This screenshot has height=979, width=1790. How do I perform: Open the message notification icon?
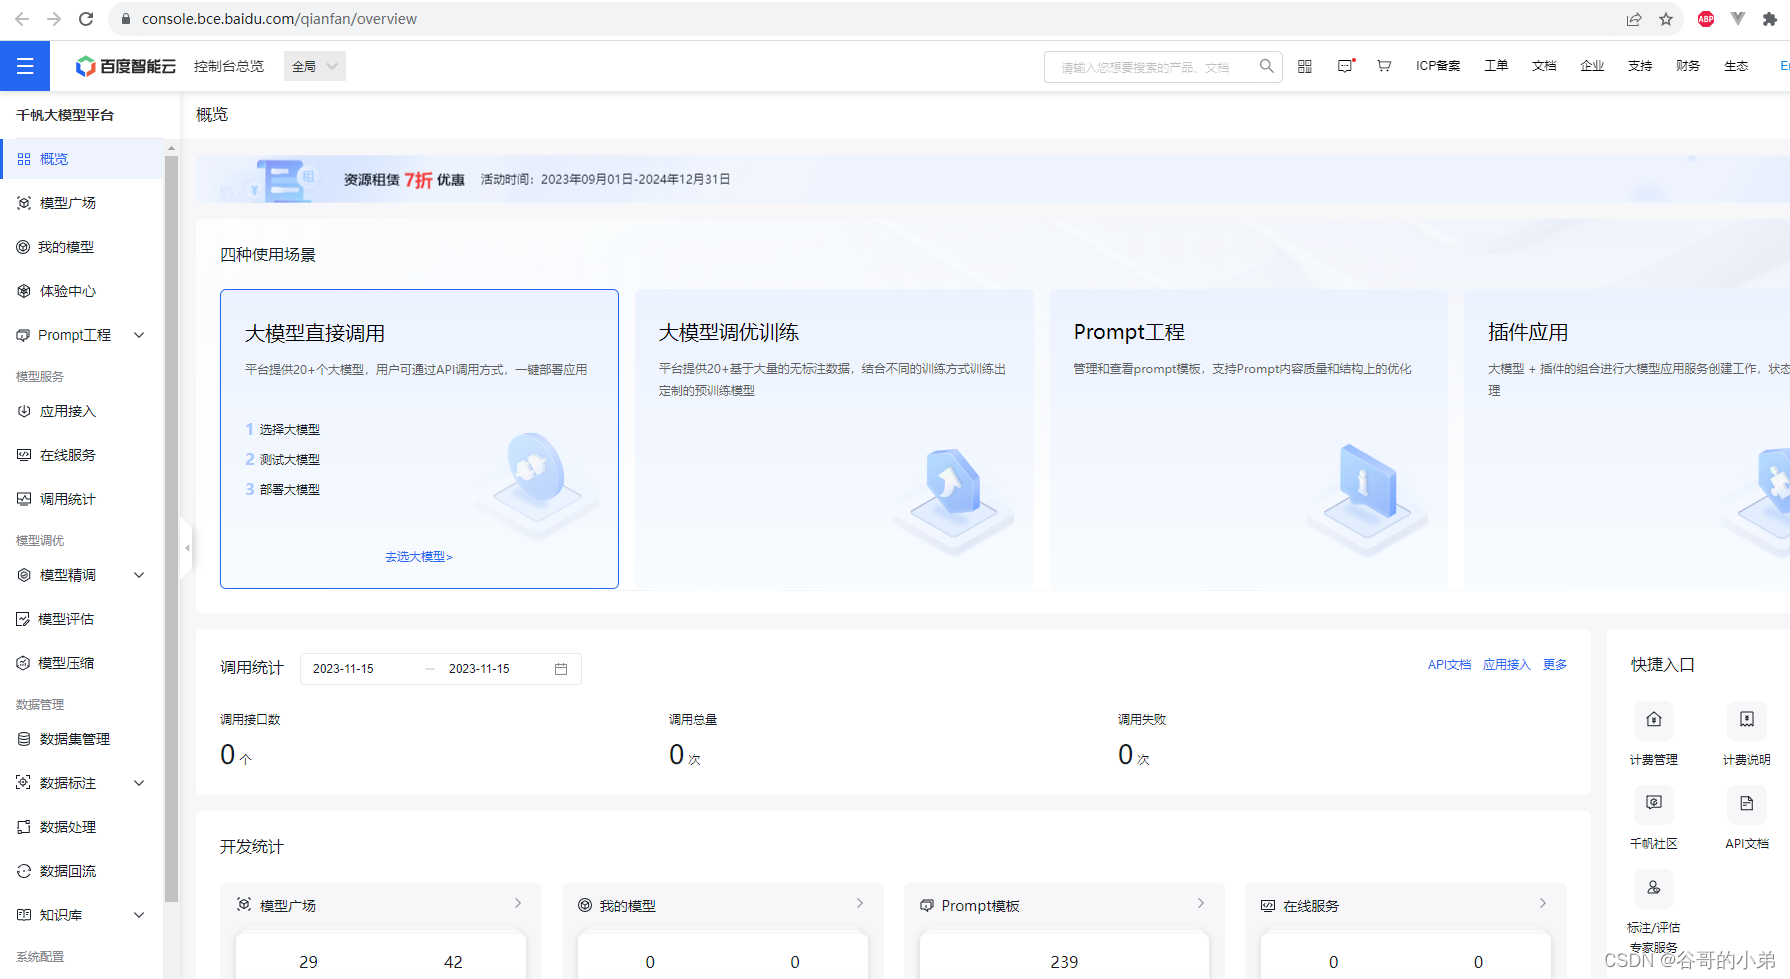tap(1346, 66)
